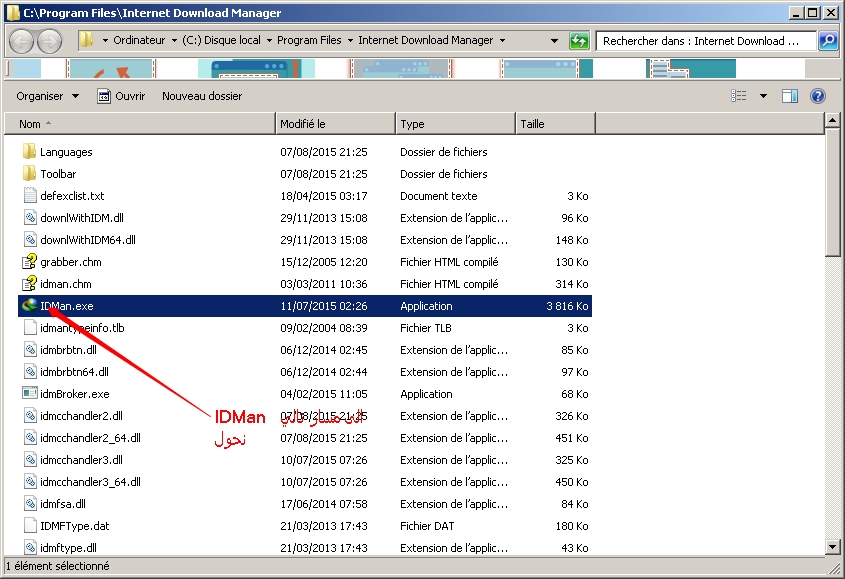Sort by the Type column header

(455, 124)
